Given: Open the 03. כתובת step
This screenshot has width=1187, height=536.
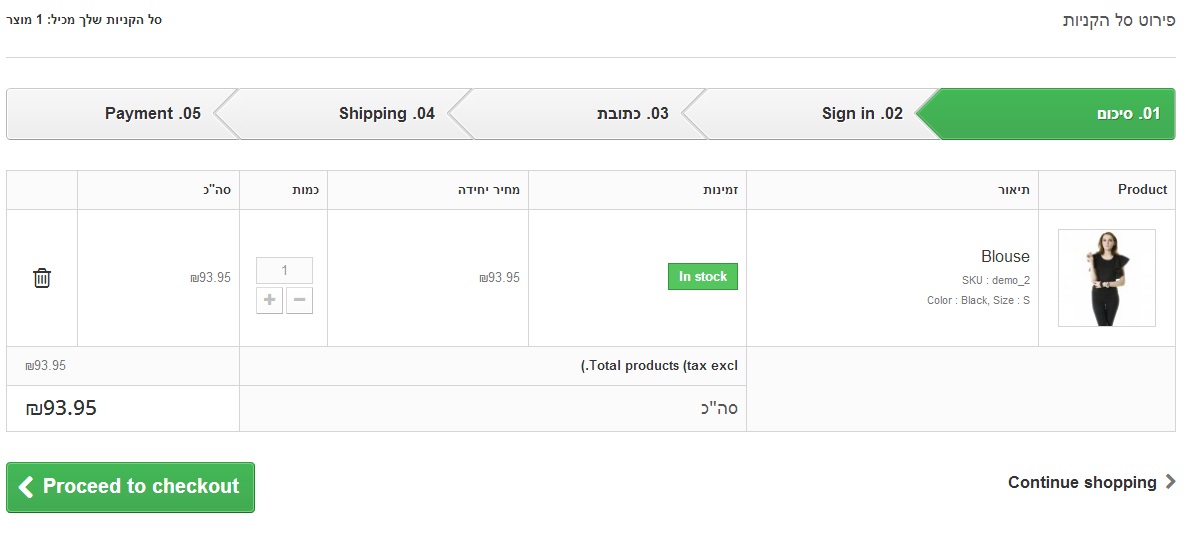Looking at the screenshot, I should tap(632, 114).
